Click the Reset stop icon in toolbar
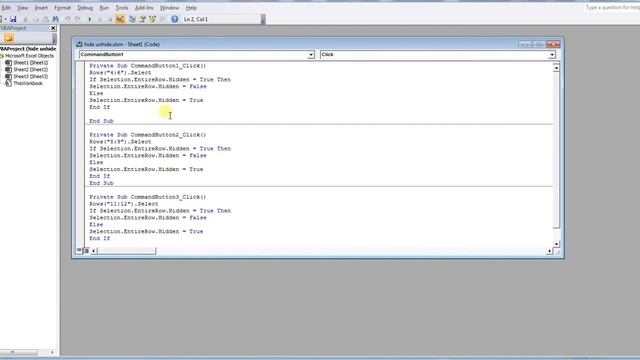Screen dimensions: 640x360 tap(110, 19)
